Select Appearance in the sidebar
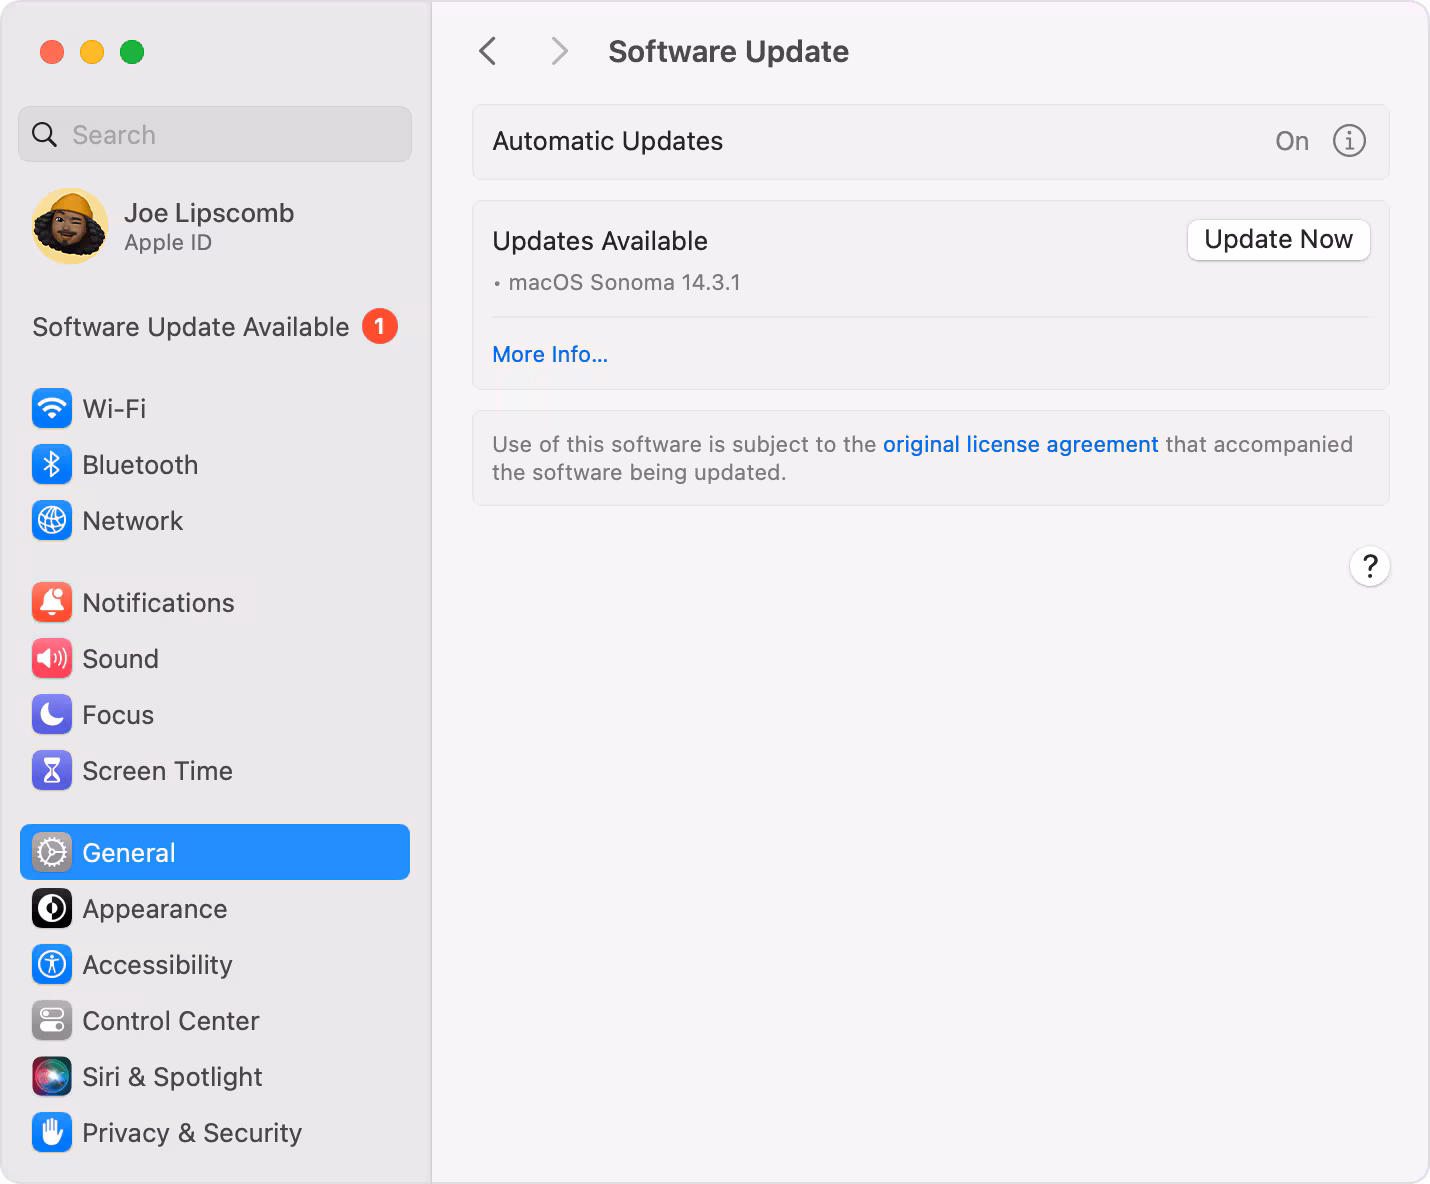The width and height of the screenshot is (1430, 1184). coord(155,908)
